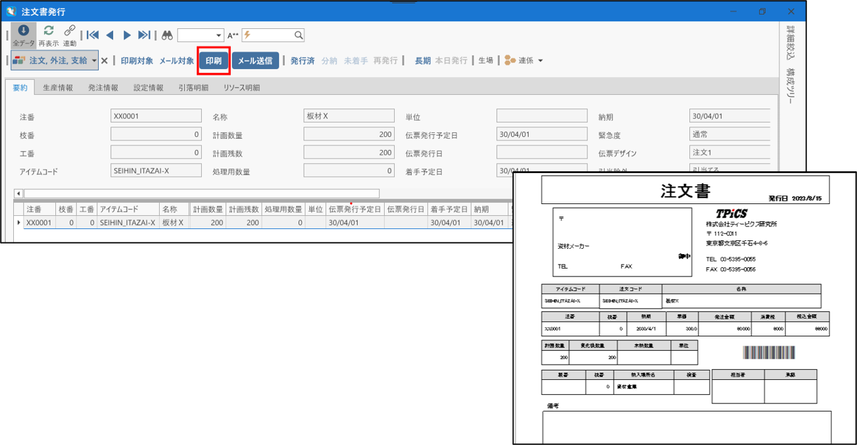This screenshot has height=445, width=857.
Task: Open the 構成ツリー side panel
Action: point(790,86)
